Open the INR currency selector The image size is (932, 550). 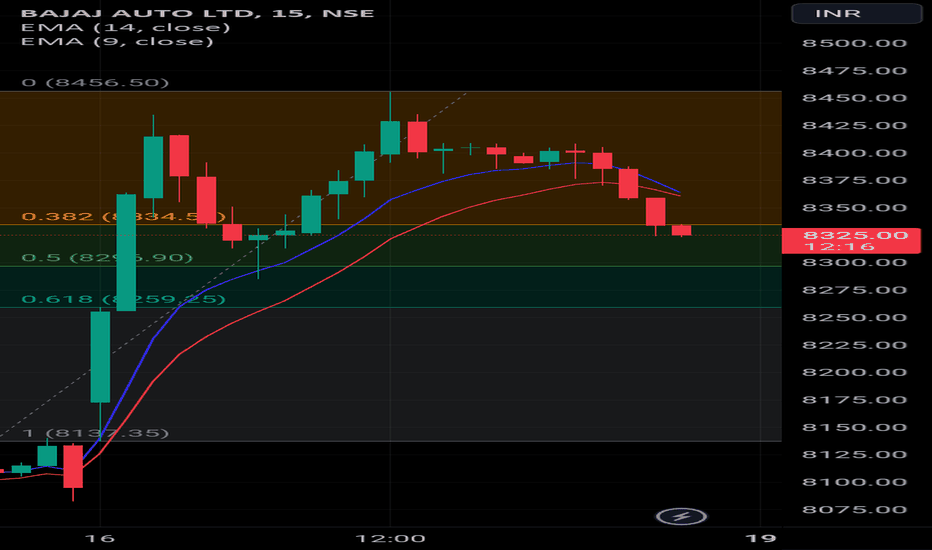[x=857, y=13]
